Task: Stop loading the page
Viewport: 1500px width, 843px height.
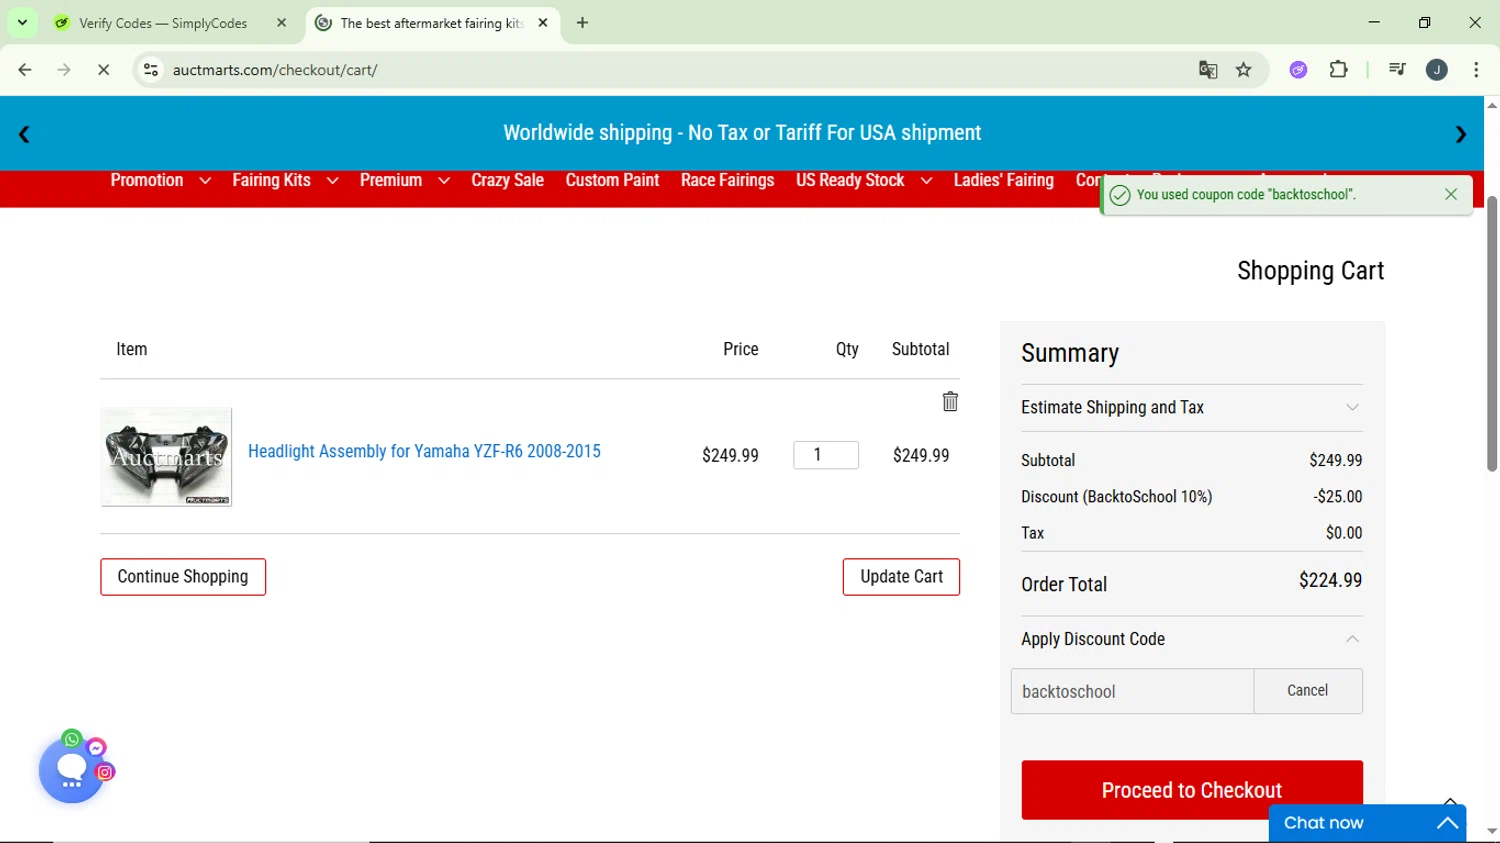Action: tap(103, 70)
